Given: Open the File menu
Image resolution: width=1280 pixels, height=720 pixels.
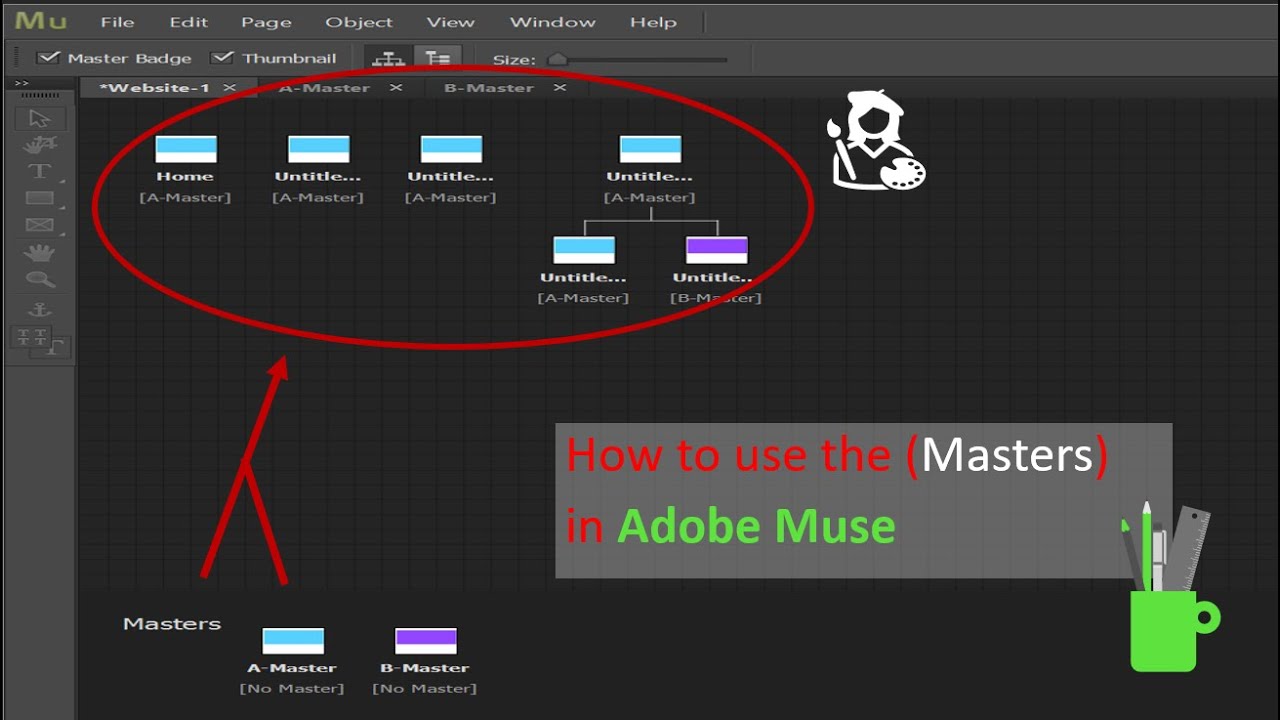Looking at the screenshot, I should point(117,22).
